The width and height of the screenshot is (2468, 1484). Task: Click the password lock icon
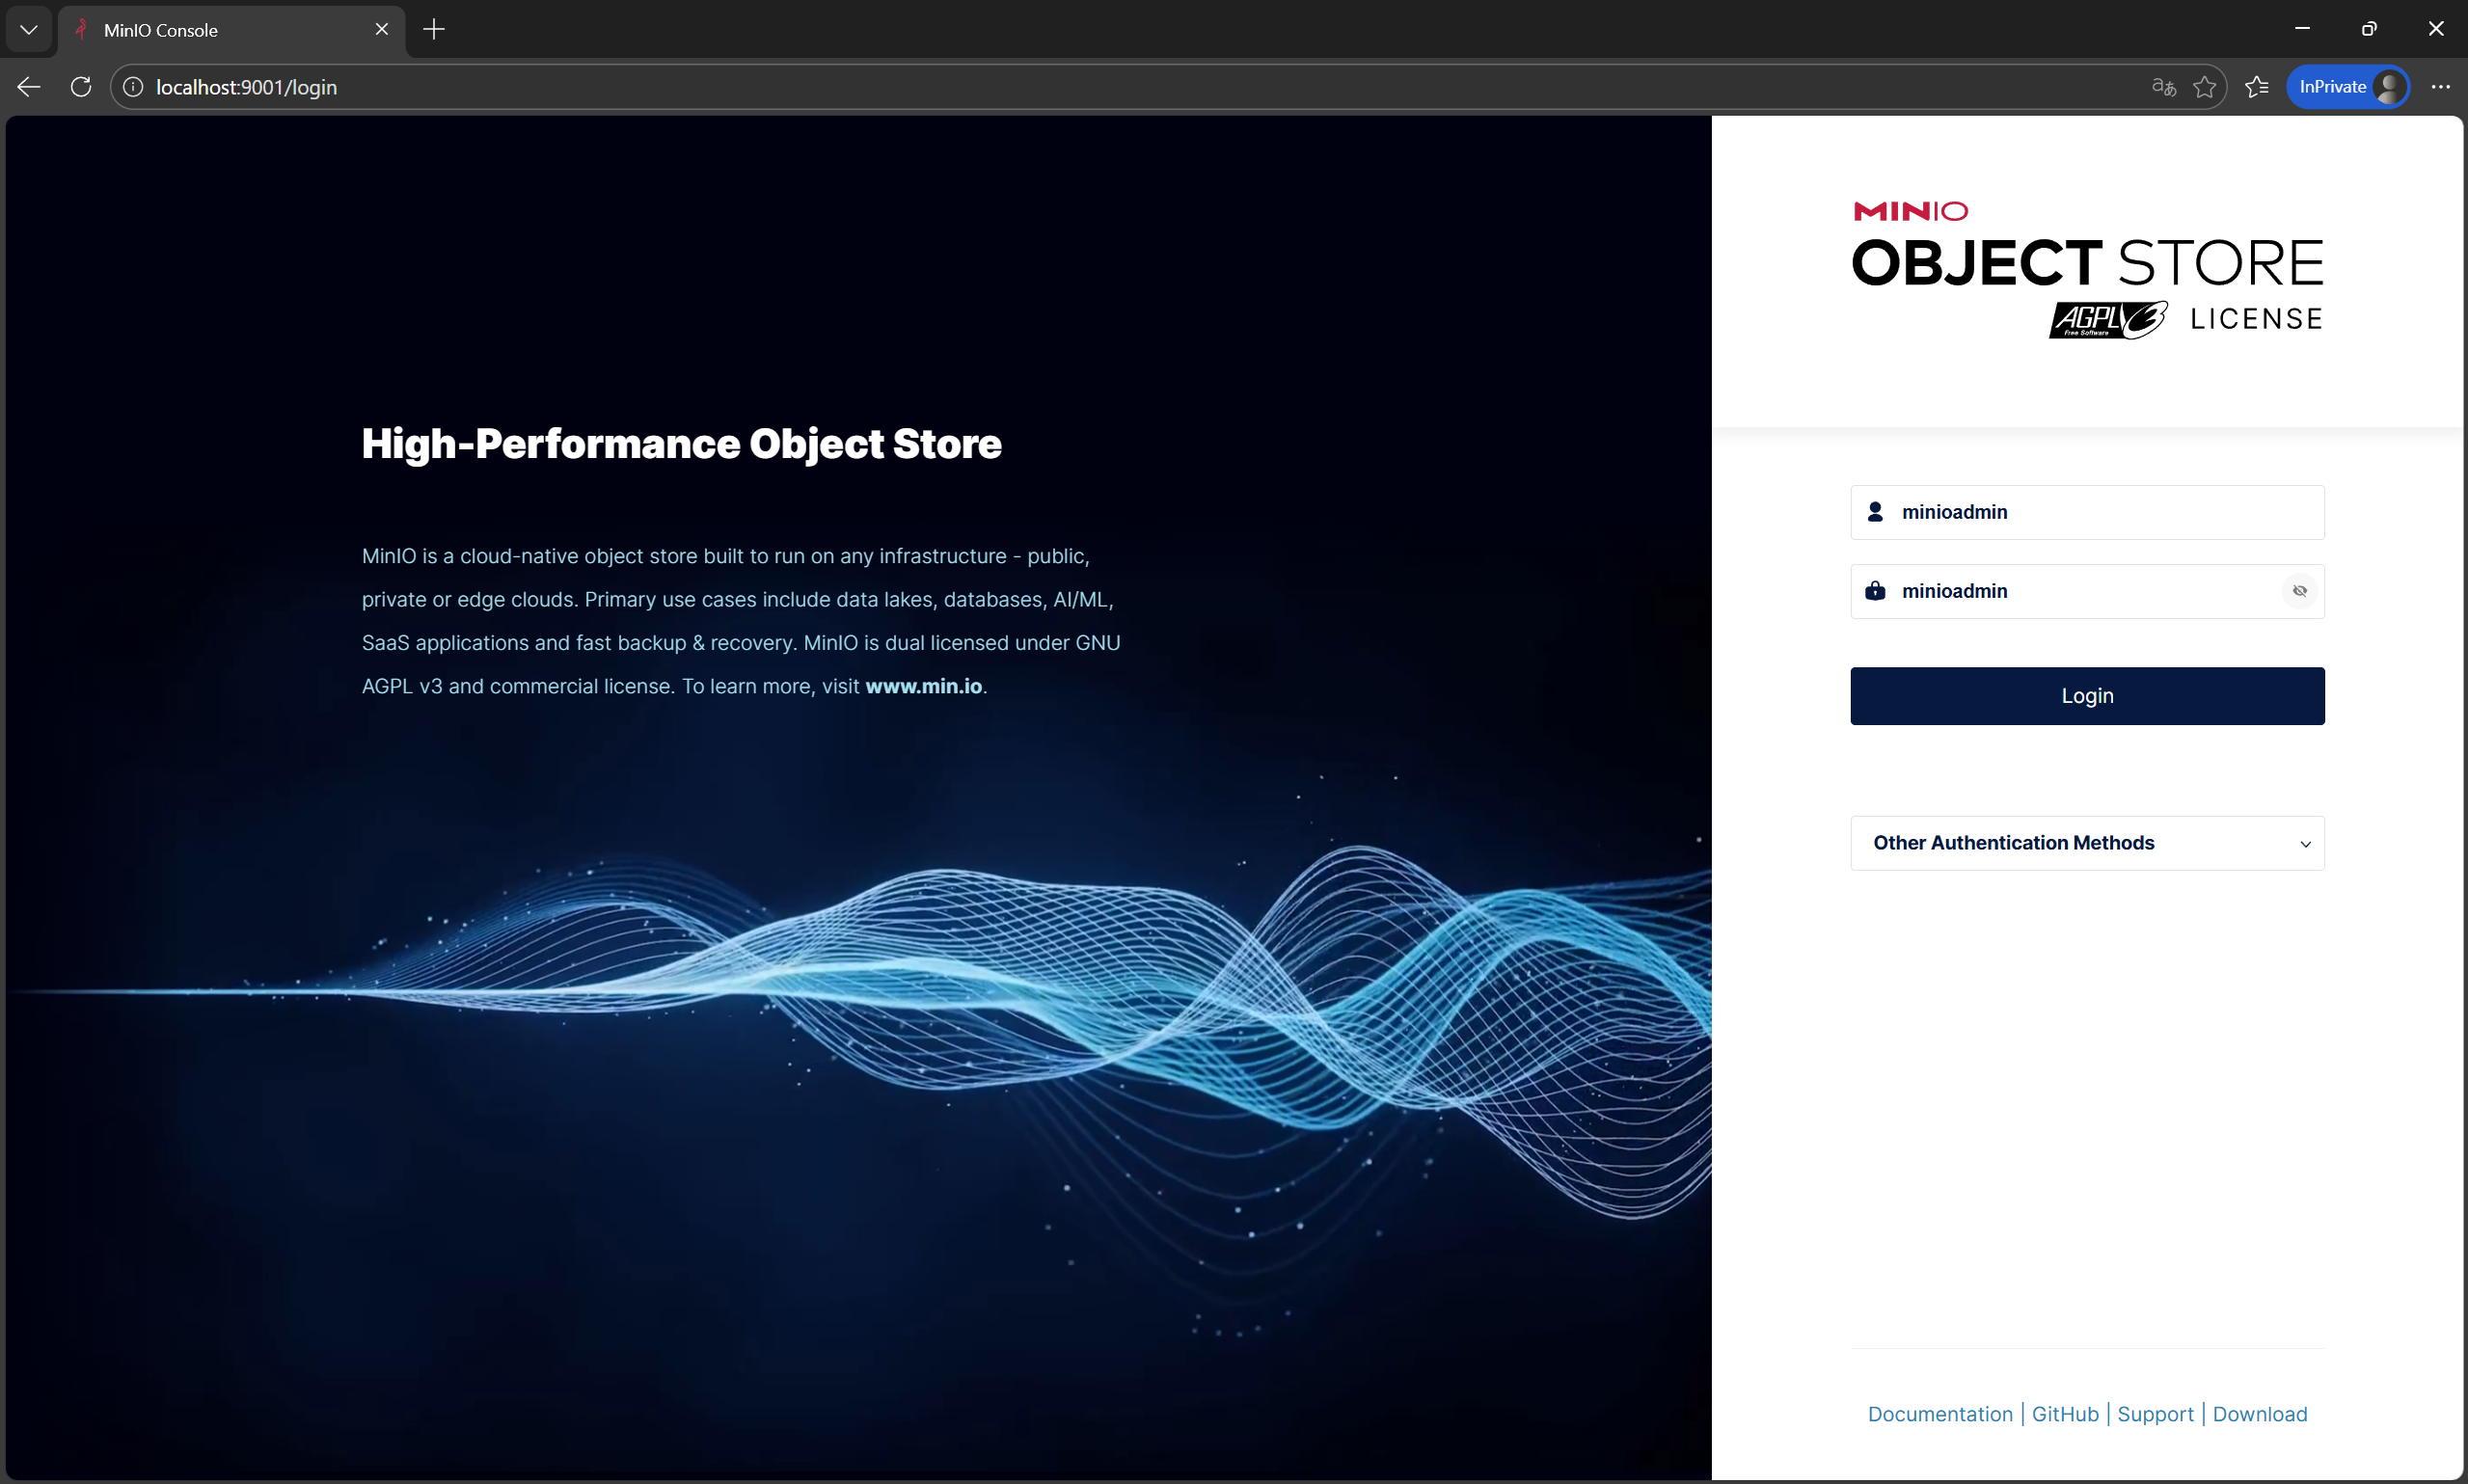[1875, 591]
